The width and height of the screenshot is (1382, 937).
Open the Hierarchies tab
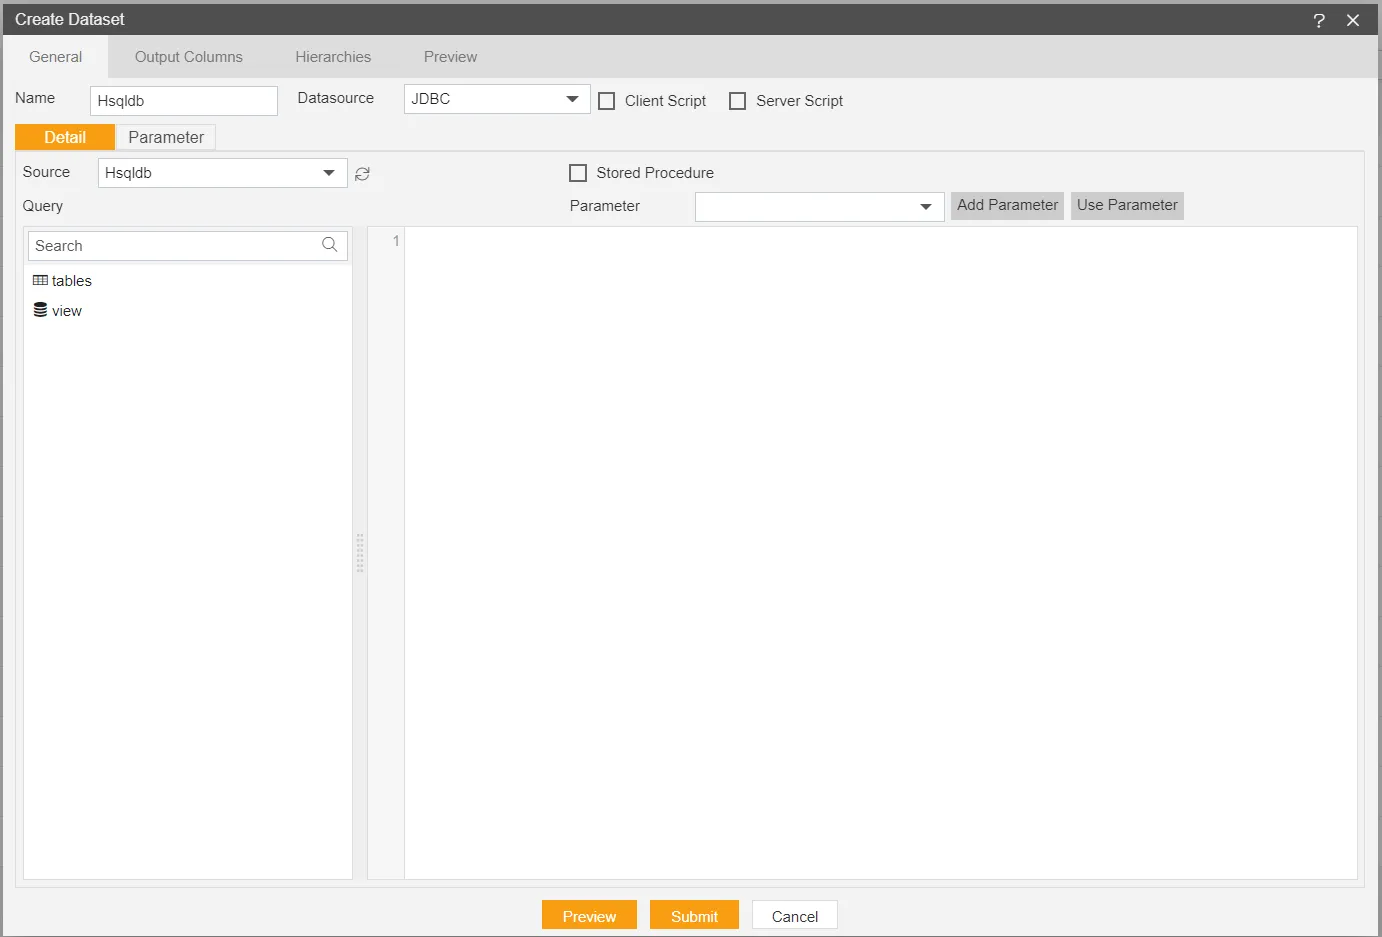point(333,57)
